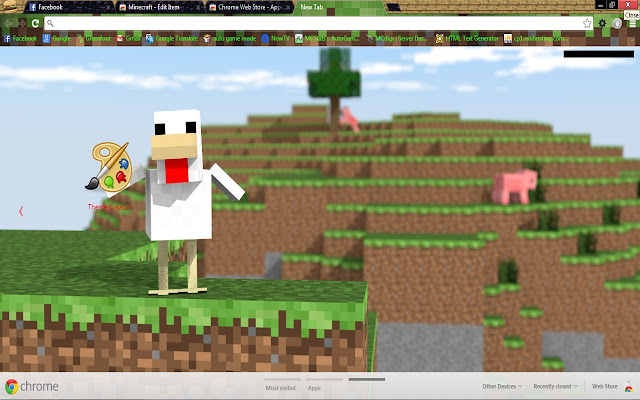Open the HTML Text Generator bookmark

click(467, 39)
